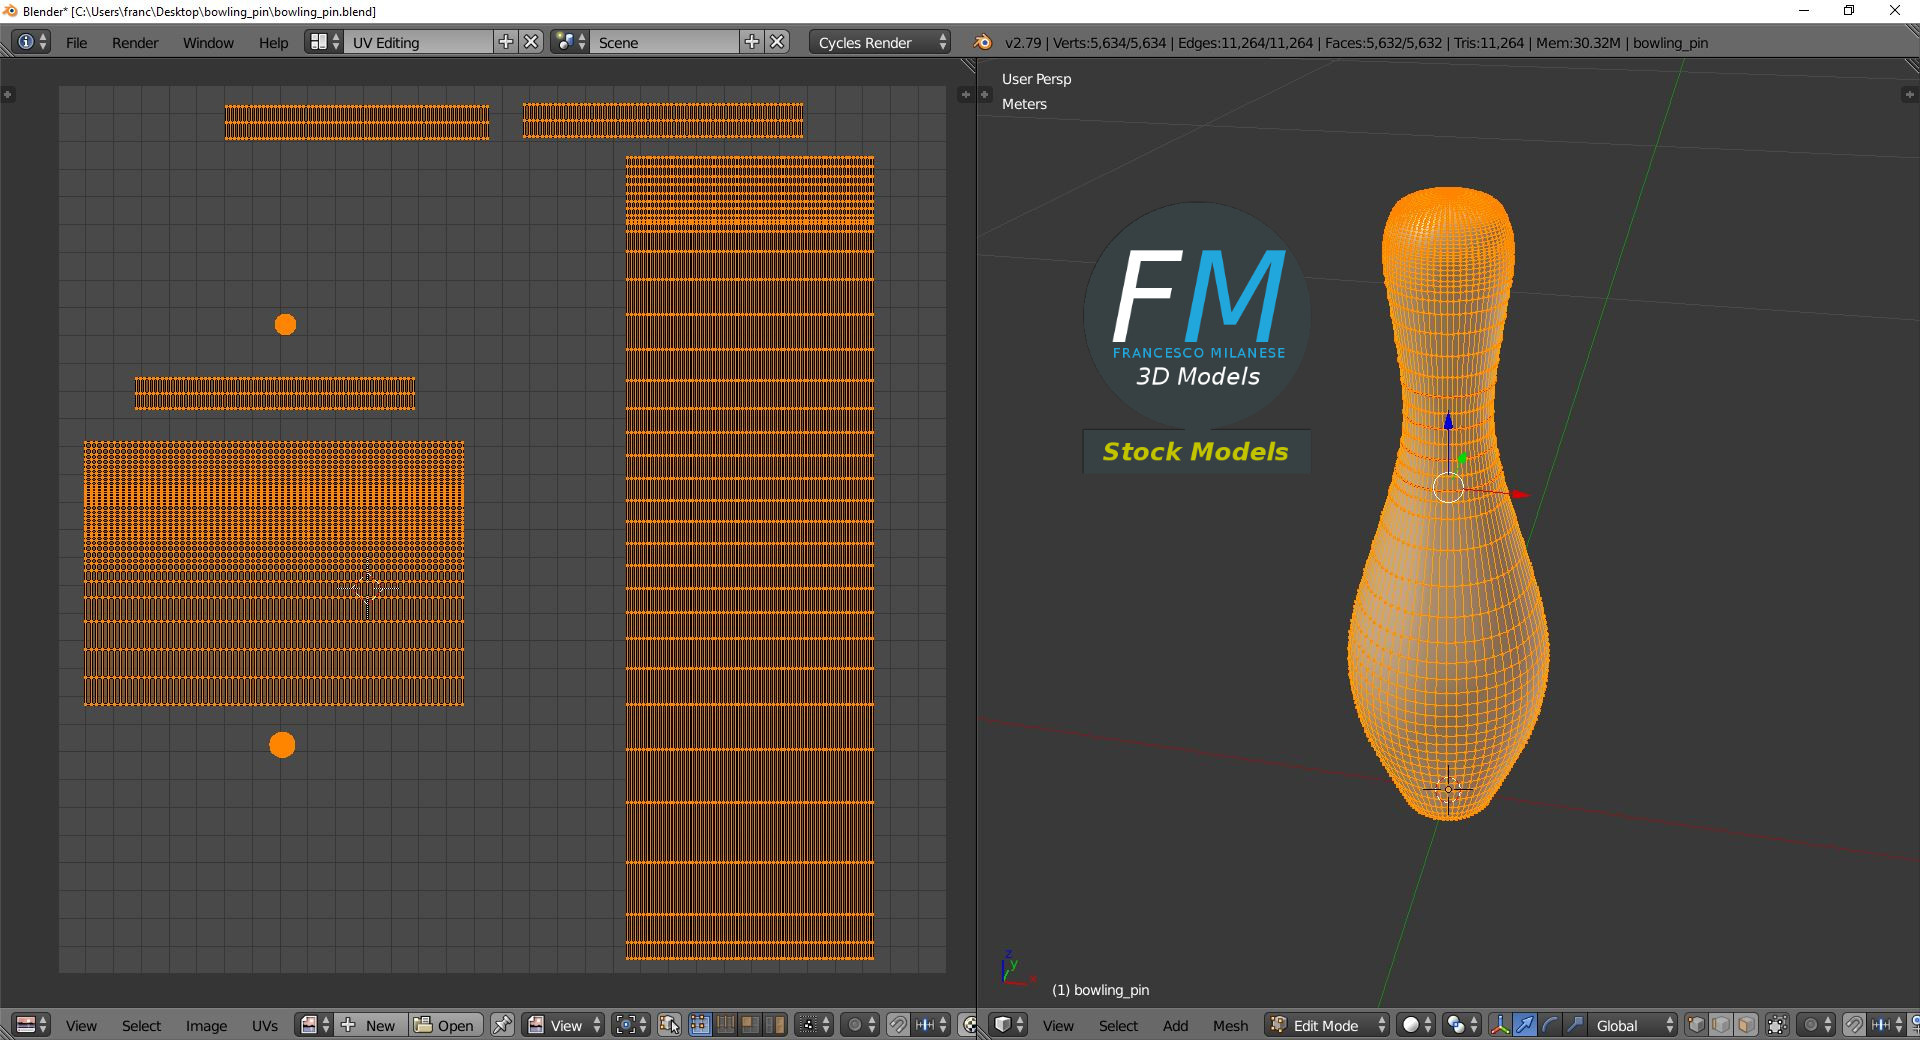
Task: Open the Render menu
Action: 135,42
